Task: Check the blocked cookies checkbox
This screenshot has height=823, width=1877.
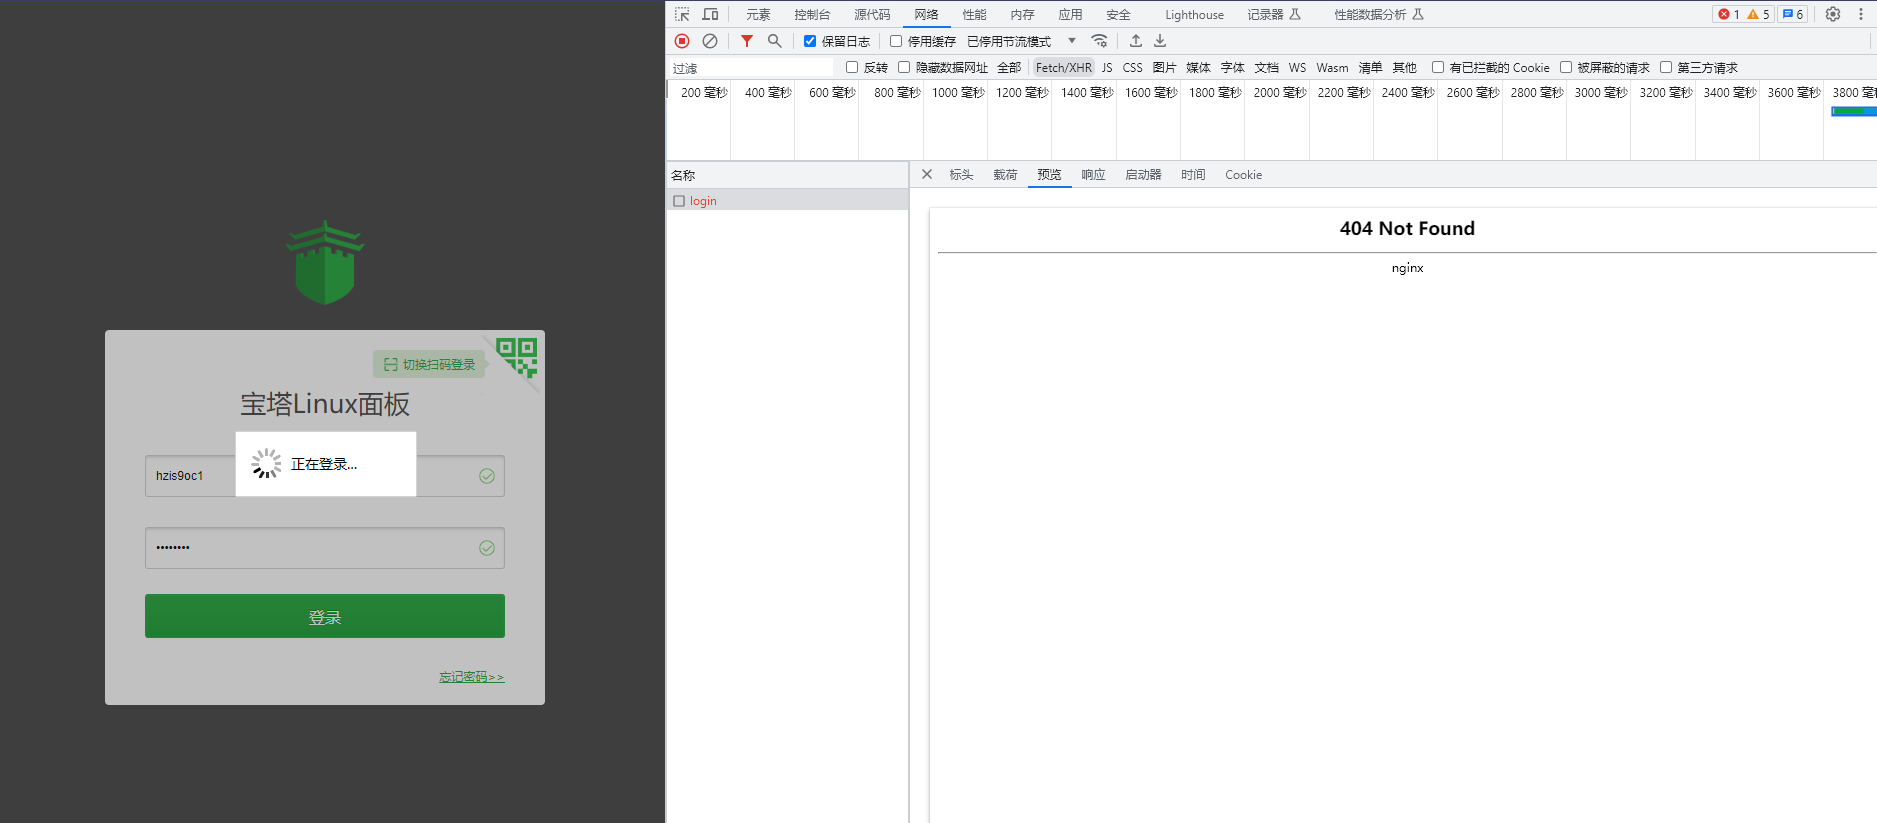Action: coord(1438,67)
